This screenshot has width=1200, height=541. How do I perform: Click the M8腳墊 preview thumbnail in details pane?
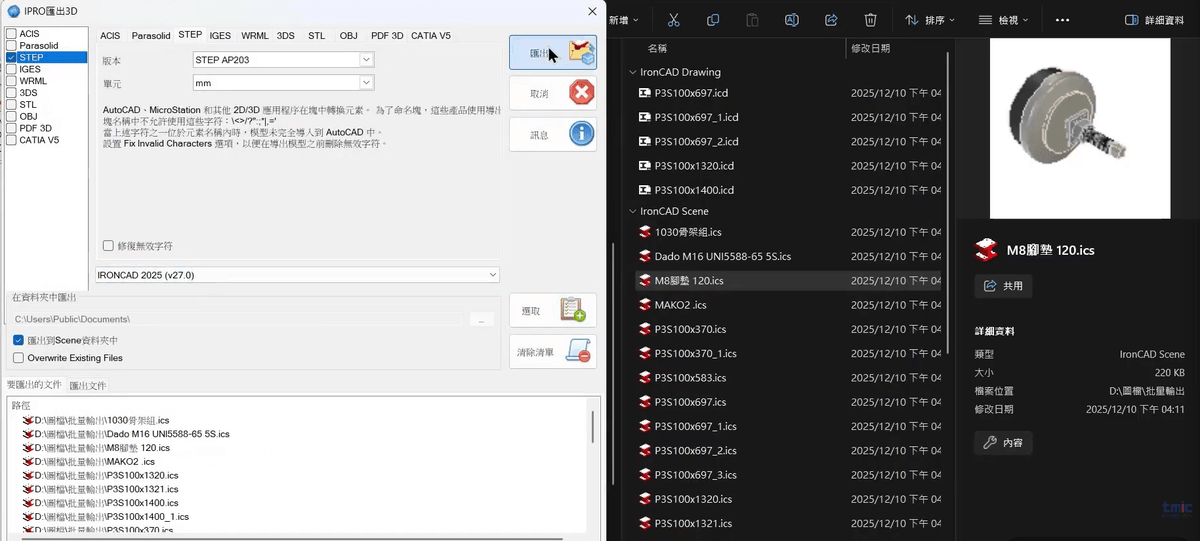pyautogui.click(x=1080, y=130)
